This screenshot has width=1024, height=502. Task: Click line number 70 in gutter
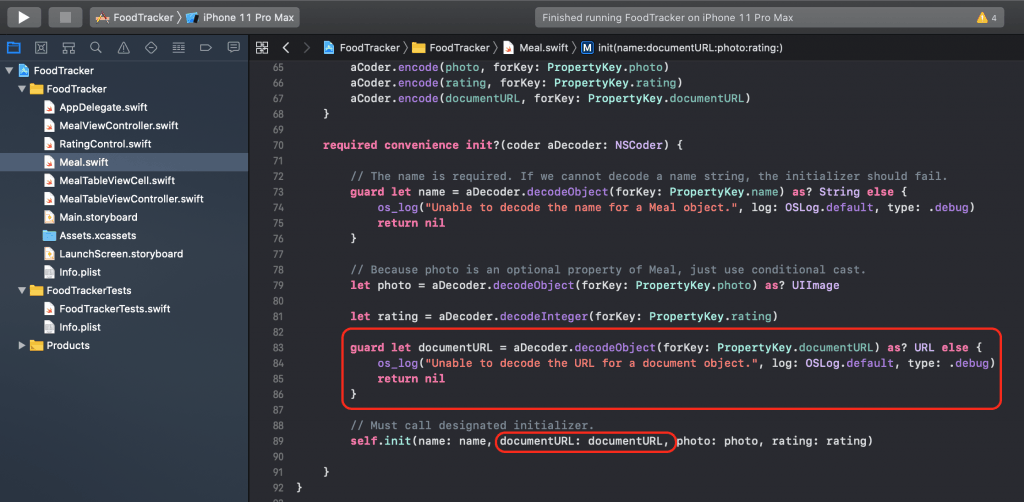pos(278,145)
